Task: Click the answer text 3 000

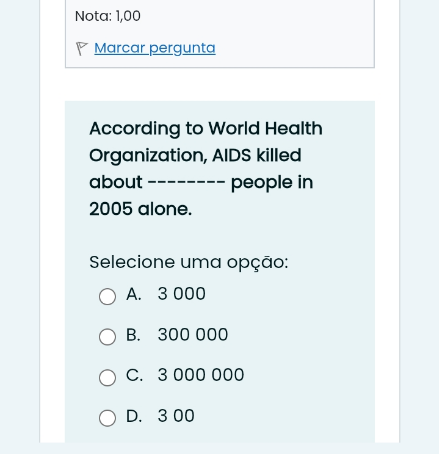Action: point(181,294)
